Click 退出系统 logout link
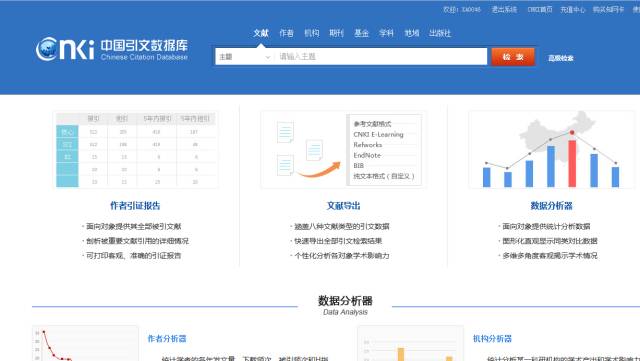The image size is (640, 361). [x=504, y=9]
